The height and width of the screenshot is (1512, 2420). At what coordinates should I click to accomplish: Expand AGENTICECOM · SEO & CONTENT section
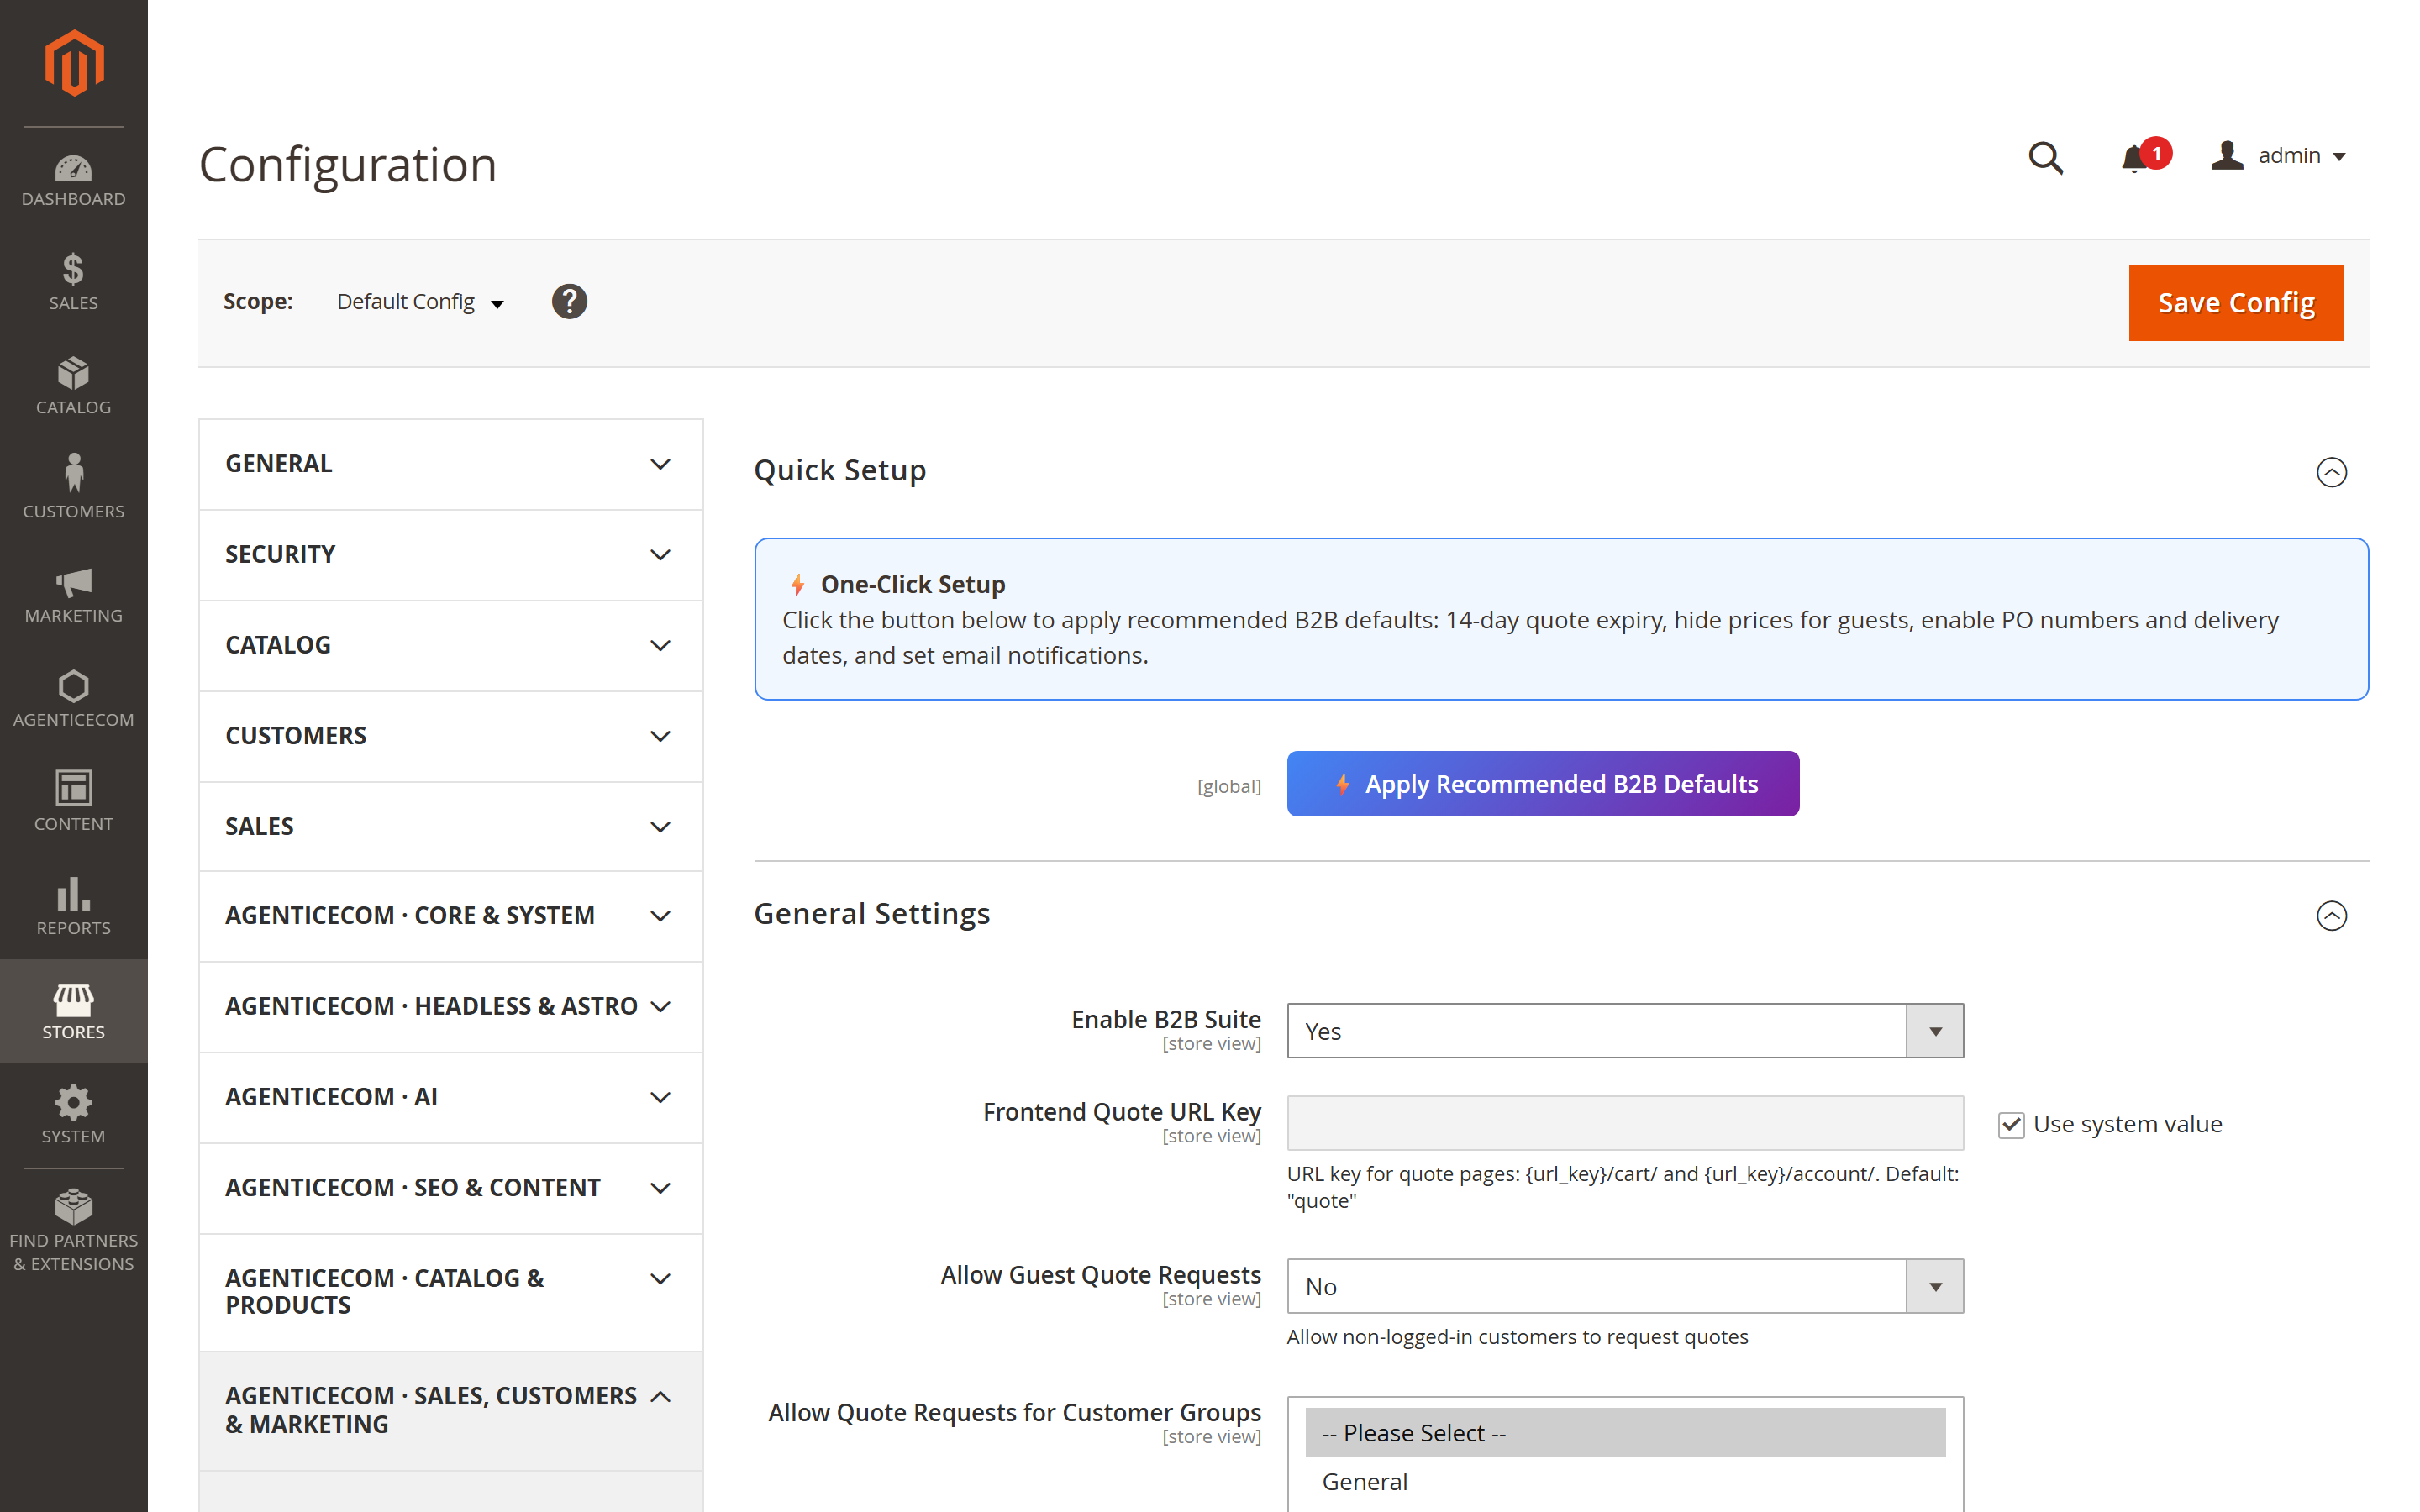pos(450,1188)
